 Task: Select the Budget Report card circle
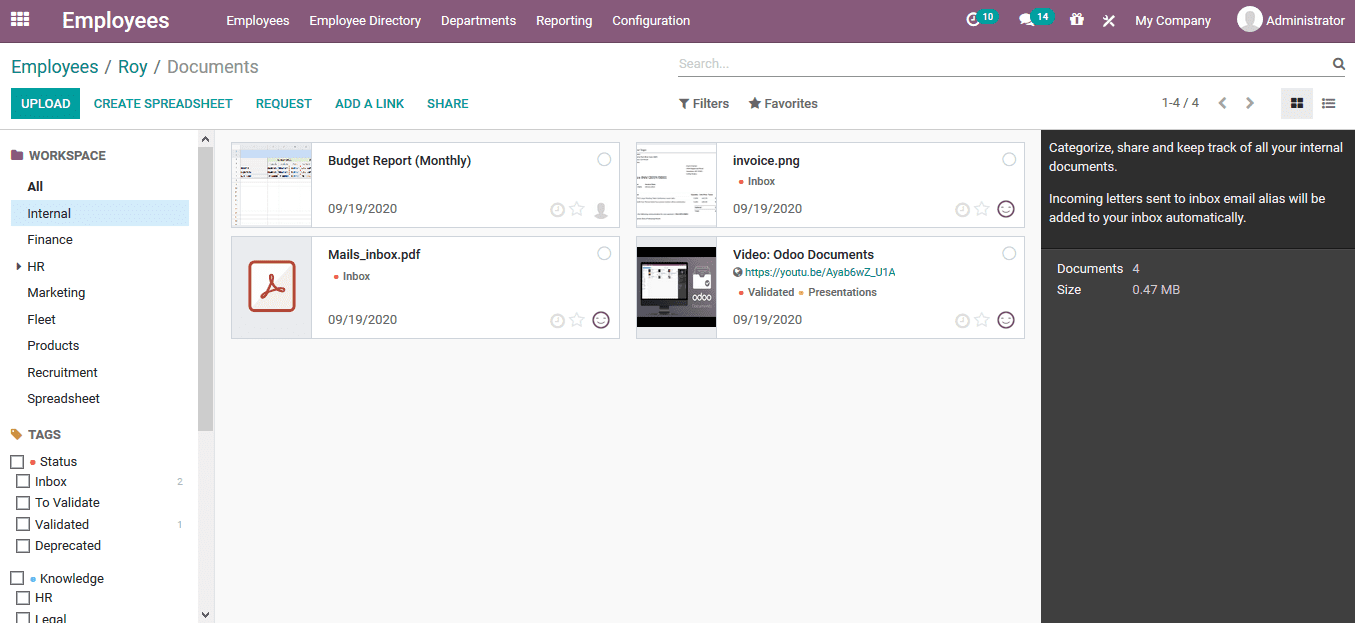point(604,158)
